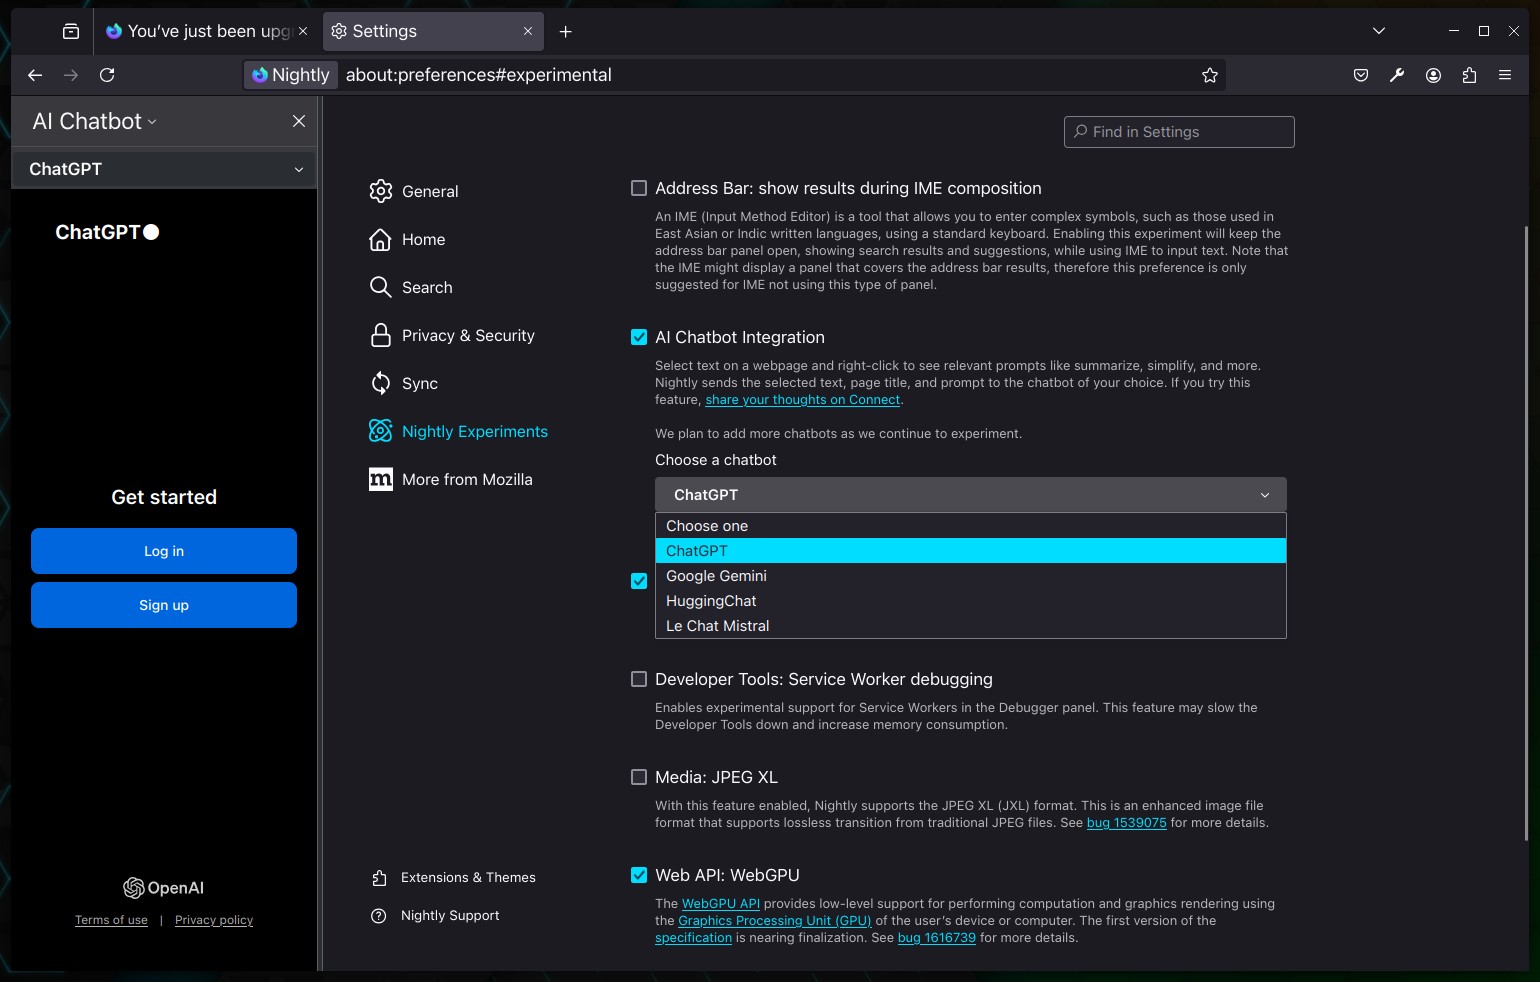Viewport: 1540px width, 982px height.
Task: Collapse the Choose a chatbot dropdown
Action: point(970,495)
